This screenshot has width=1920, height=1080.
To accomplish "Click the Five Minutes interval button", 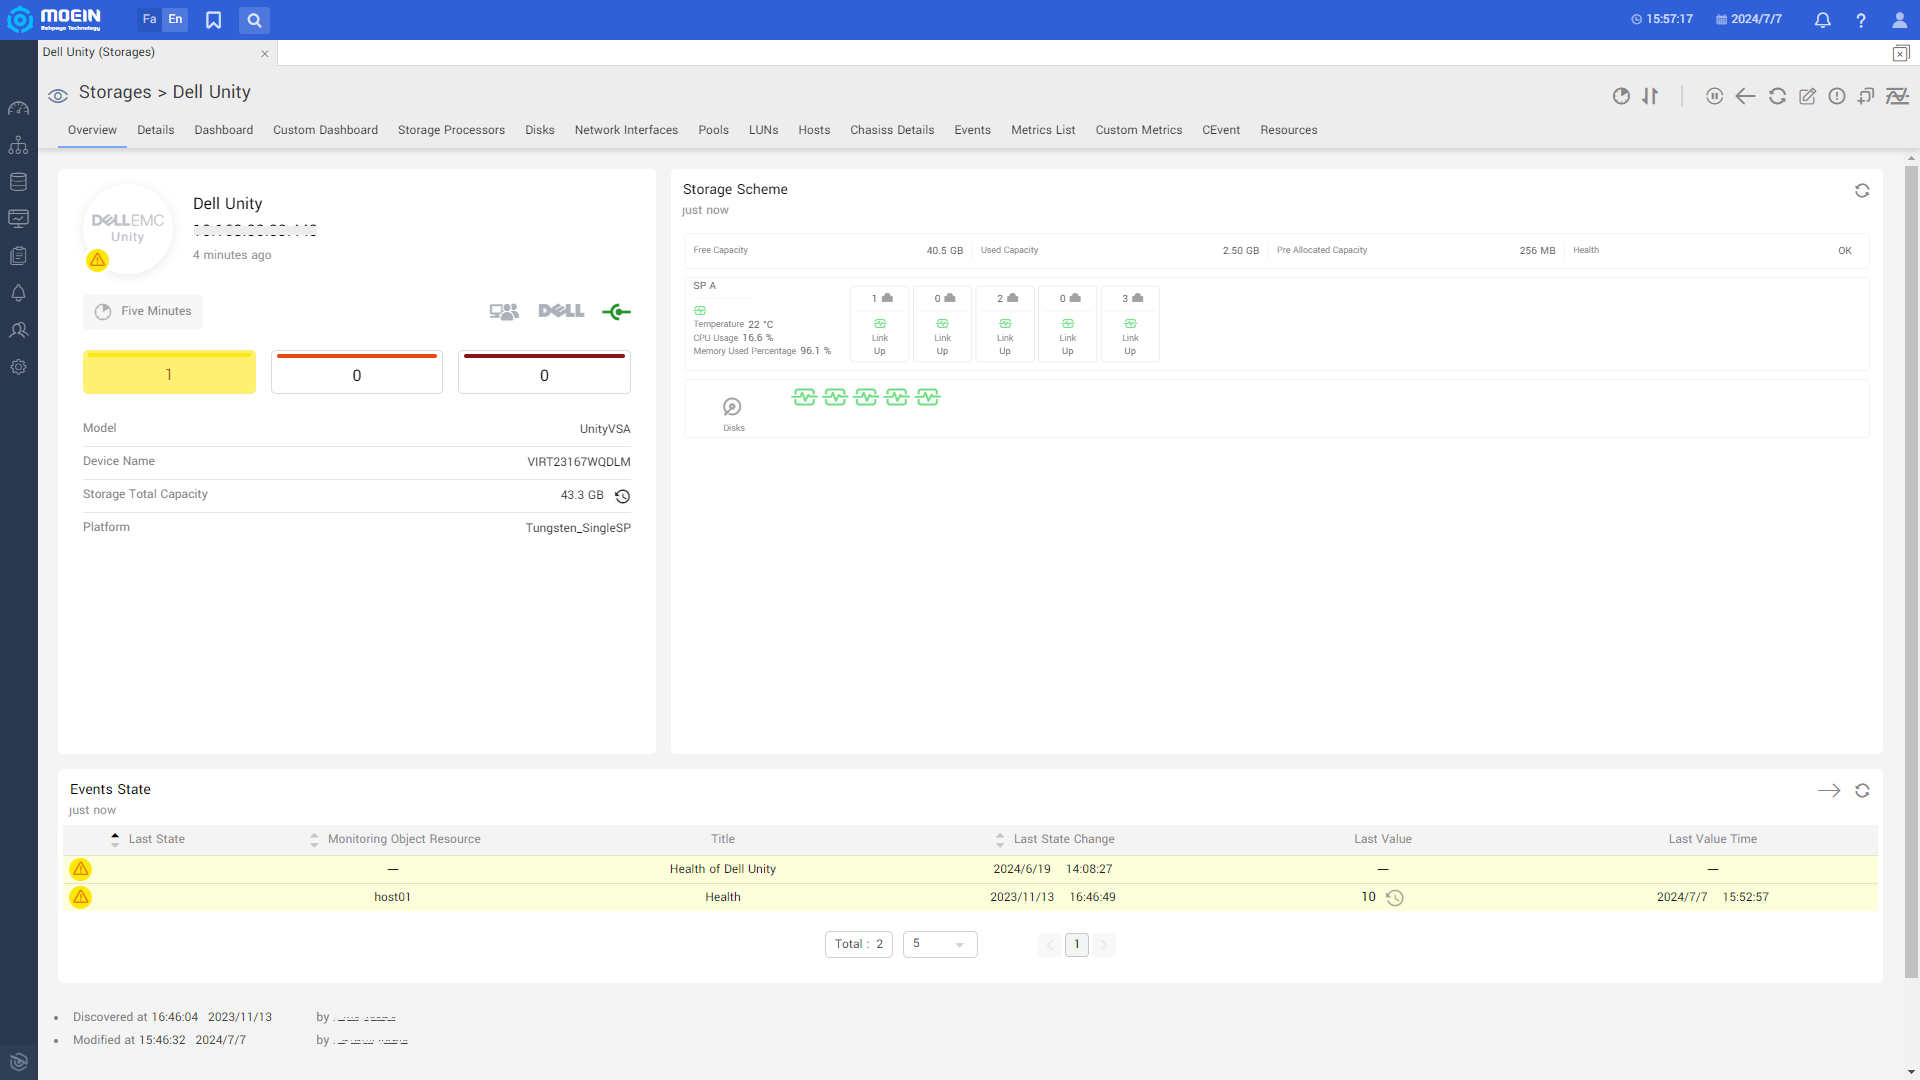I will click(x=143, y=312).
